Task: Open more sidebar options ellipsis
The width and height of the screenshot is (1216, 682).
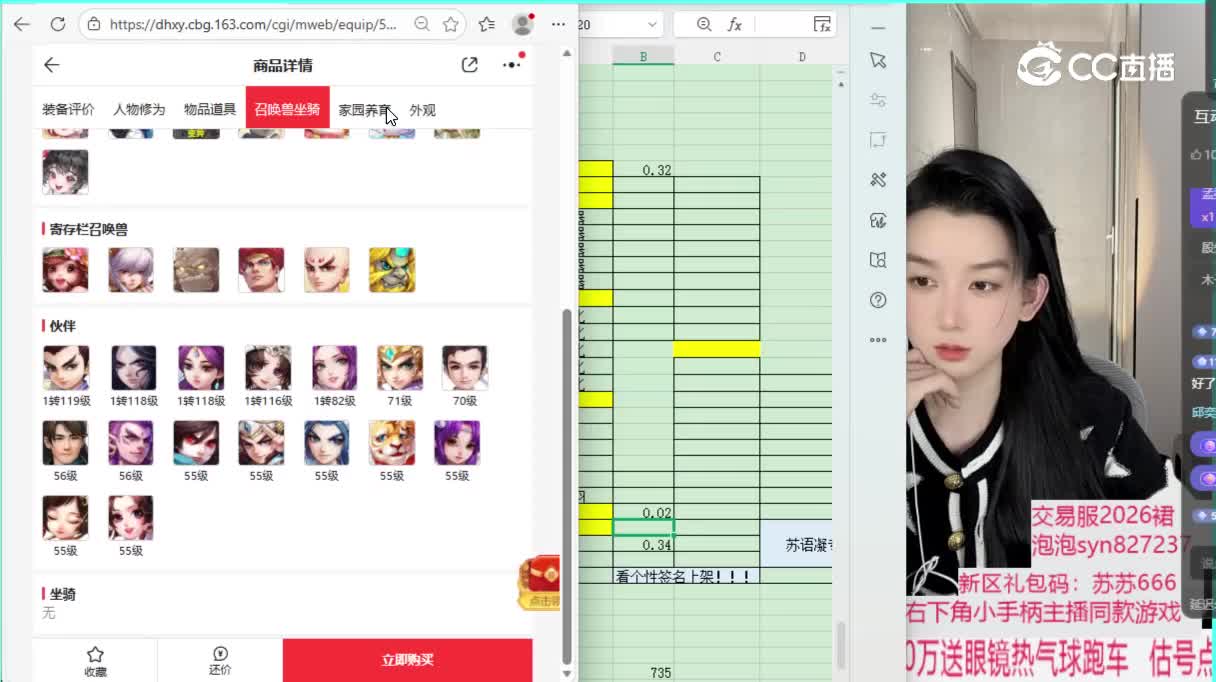Action: tap(878, 340)
